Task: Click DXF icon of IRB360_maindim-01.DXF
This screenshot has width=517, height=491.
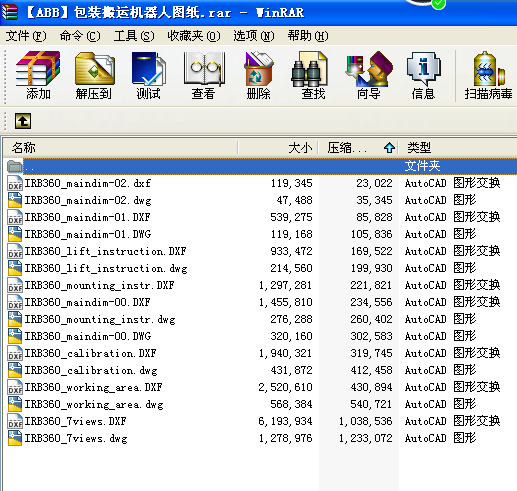Action: point(15,217)
